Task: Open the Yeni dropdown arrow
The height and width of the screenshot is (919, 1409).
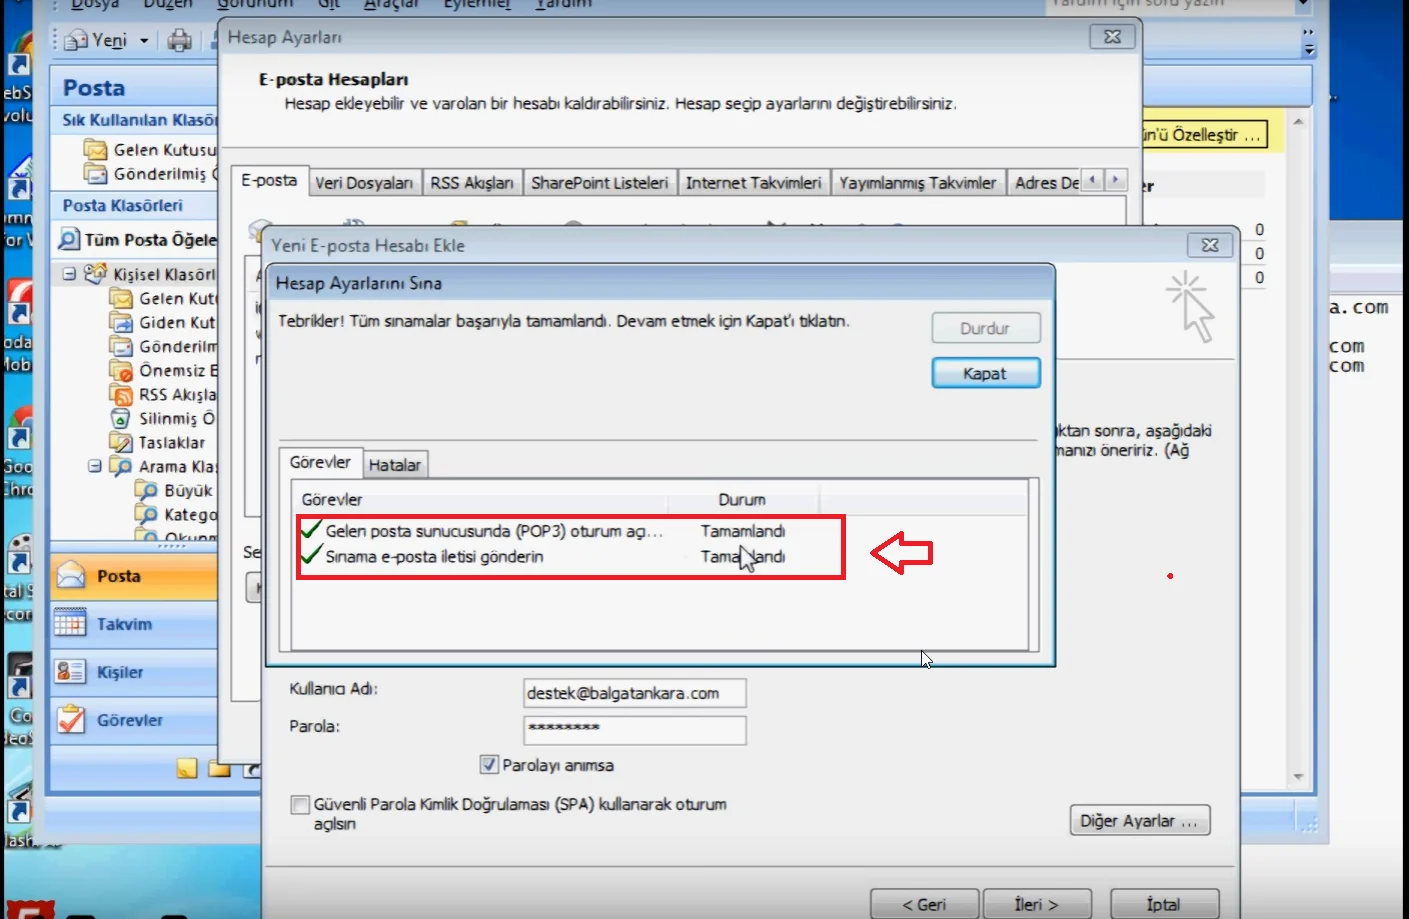Action: pyautogui.click(x=144, y=41)
